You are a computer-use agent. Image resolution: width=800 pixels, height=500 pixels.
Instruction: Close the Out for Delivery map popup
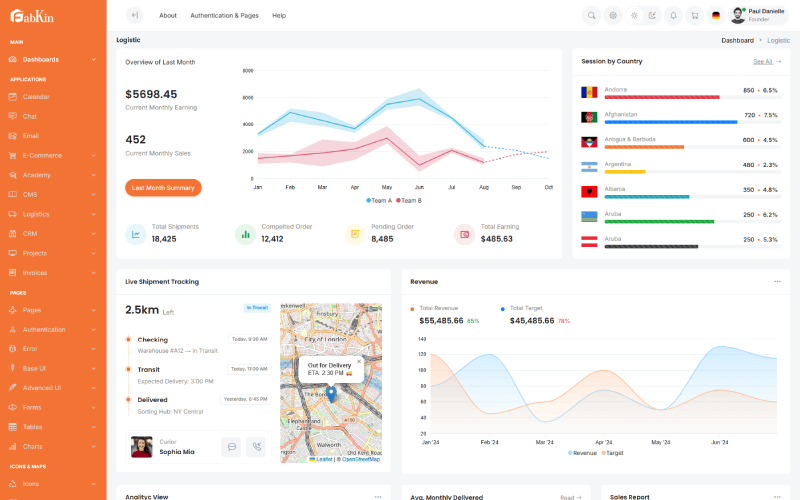coord(359,362)
